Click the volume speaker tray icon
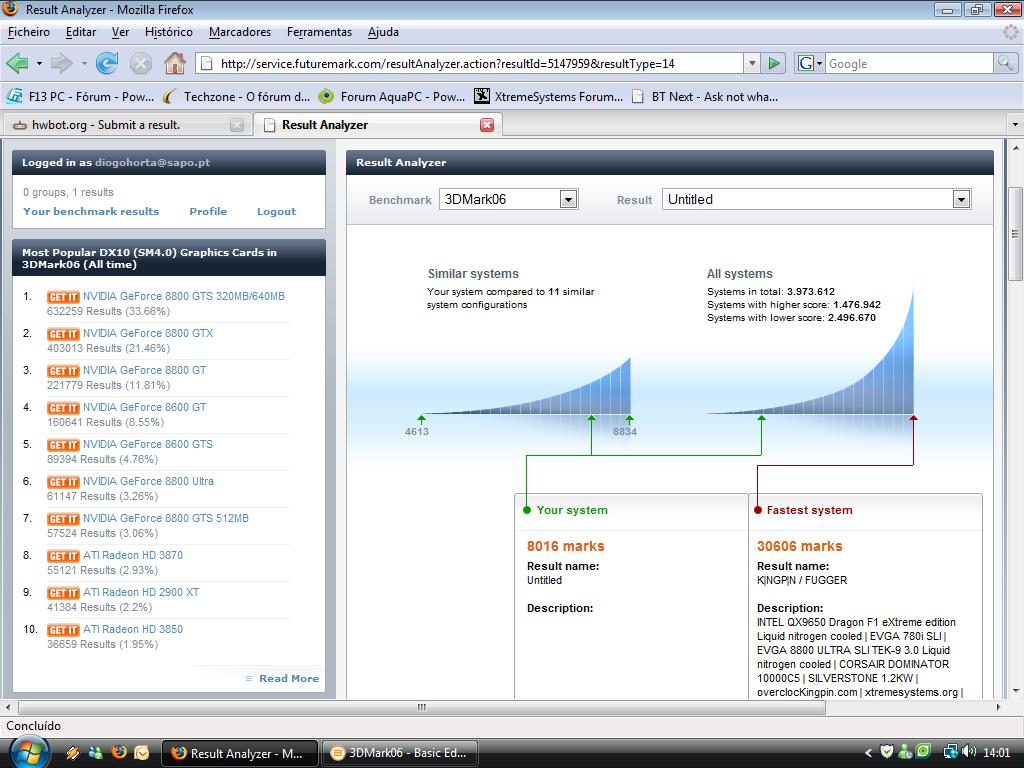 [969, 752]
